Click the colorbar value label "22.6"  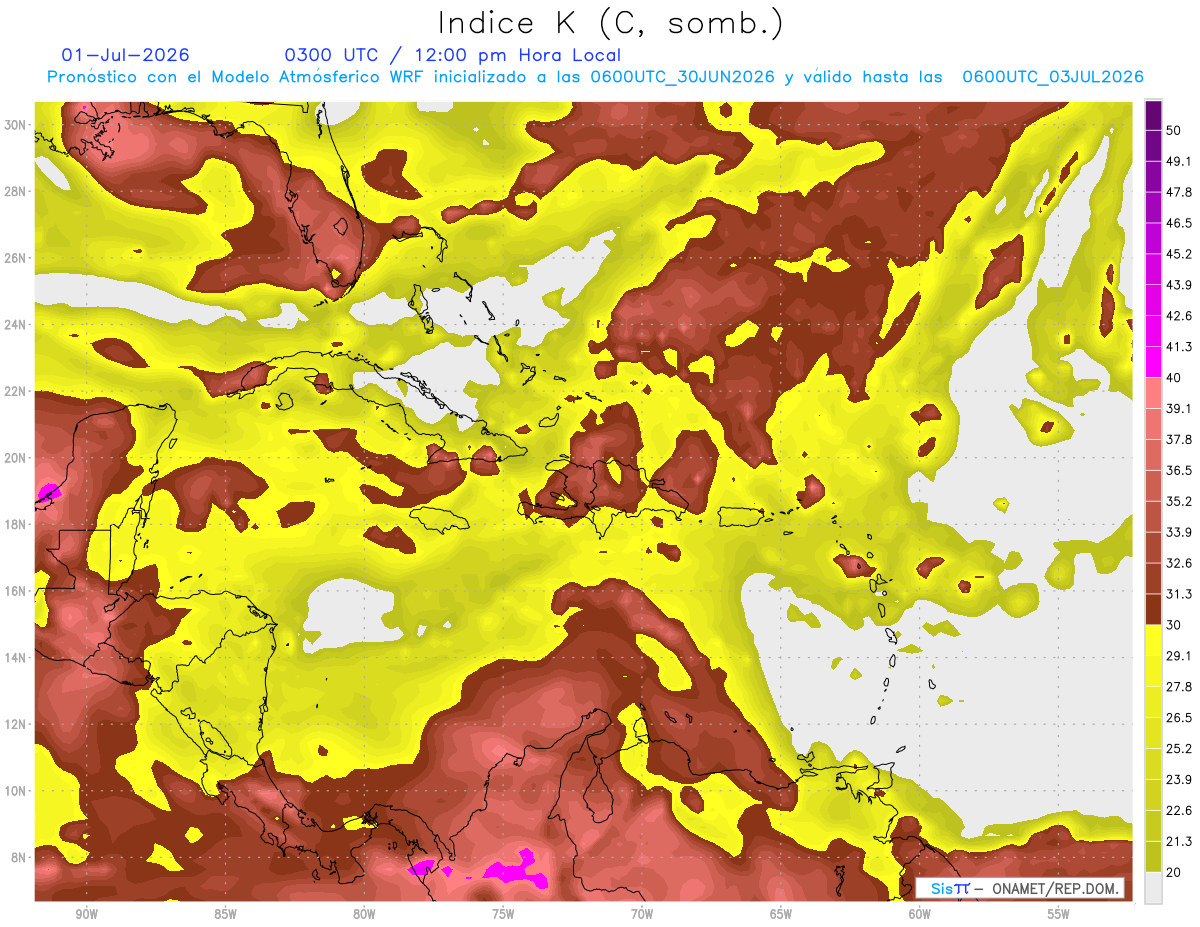tap(1178, 810)
